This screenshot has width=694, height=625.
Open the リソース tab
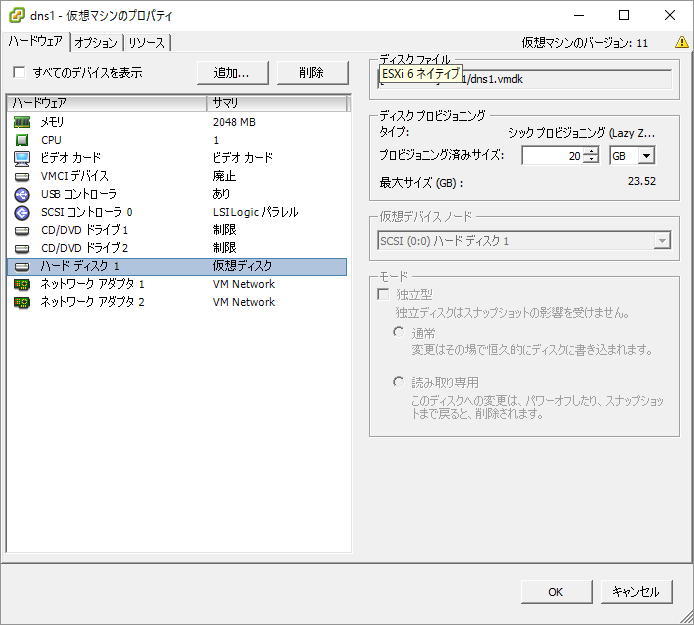click(146, 43)
